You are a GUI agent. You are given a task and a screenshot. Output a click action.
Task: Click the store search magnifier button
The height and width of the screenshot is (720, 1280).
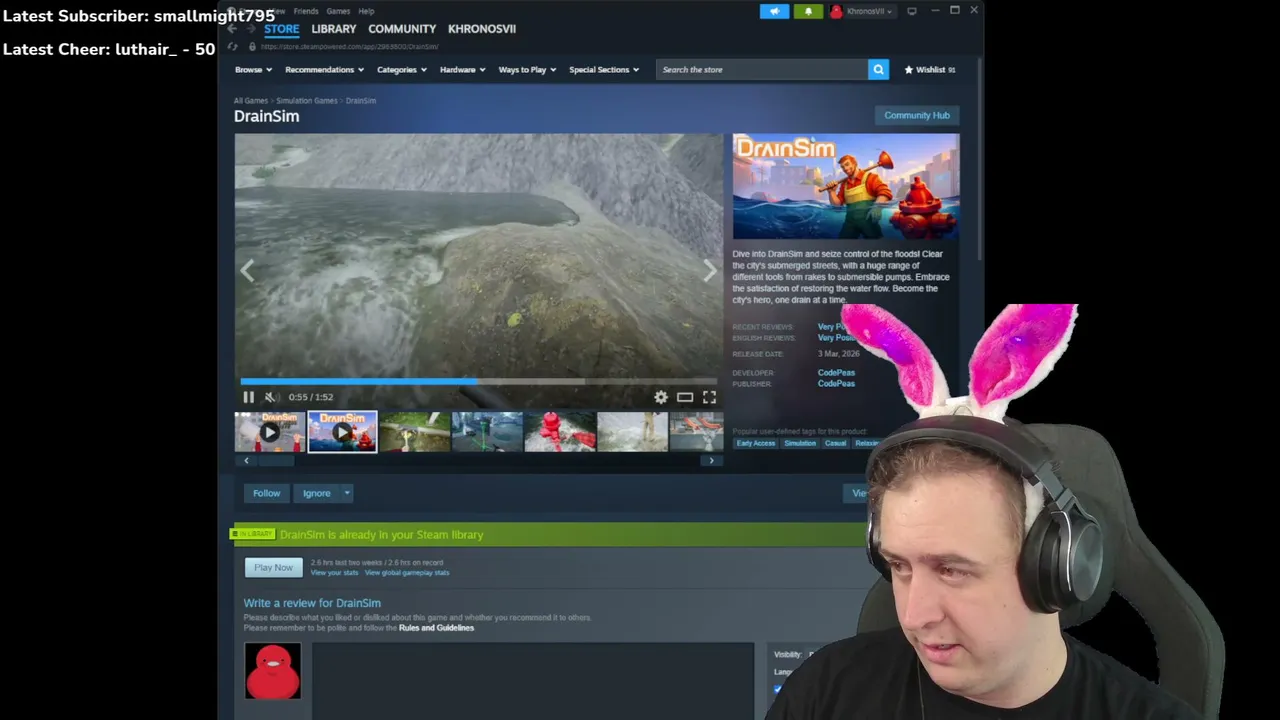click(878, 69)
